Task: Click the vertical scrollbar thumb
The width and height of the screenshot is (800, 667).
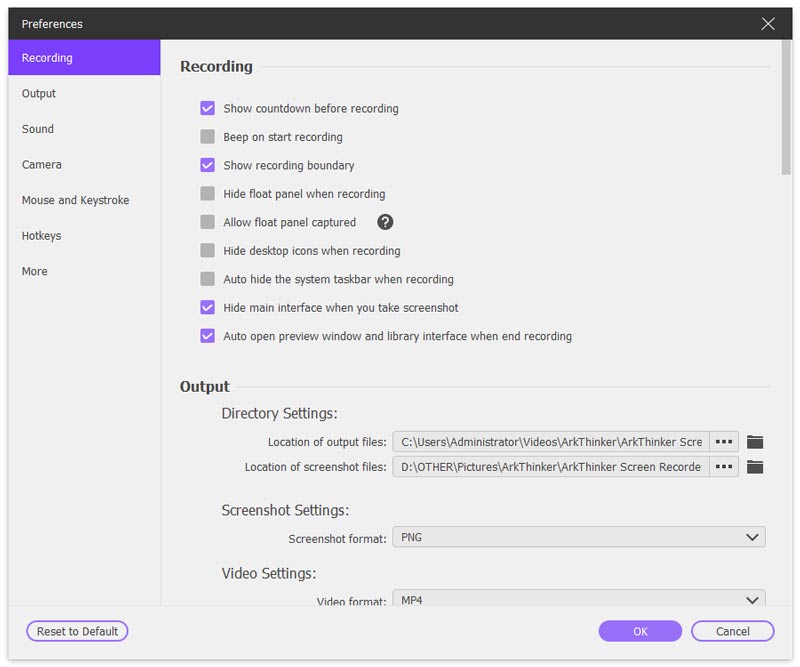Action: (786, 108)
